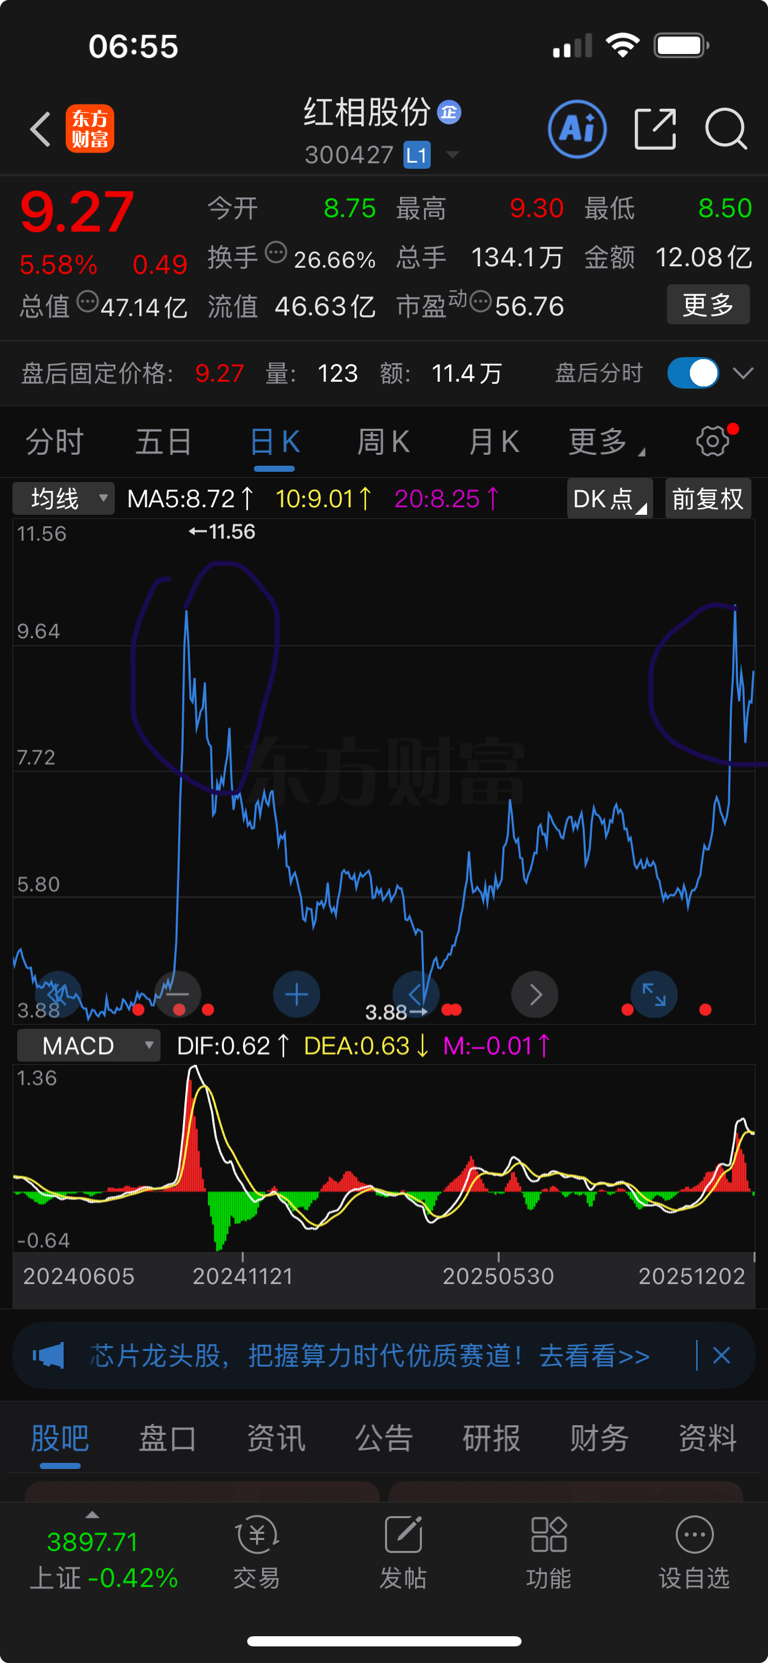Switch to the 月K tab
Screen dimensions: 768x1663
click(494, 441)
